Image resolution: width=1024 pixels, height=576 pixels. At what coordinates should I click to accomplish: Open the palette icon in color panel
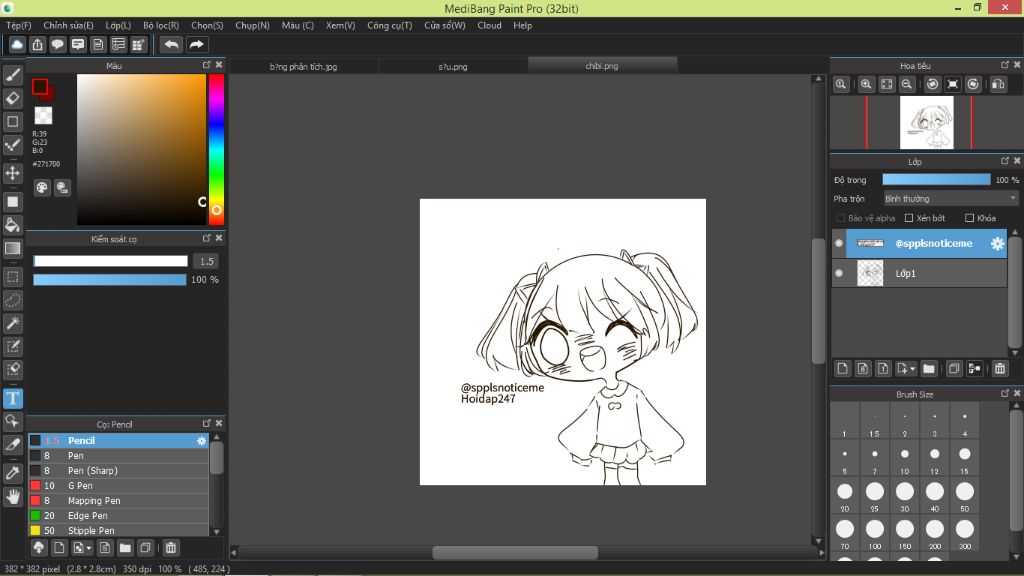(42, 188)
